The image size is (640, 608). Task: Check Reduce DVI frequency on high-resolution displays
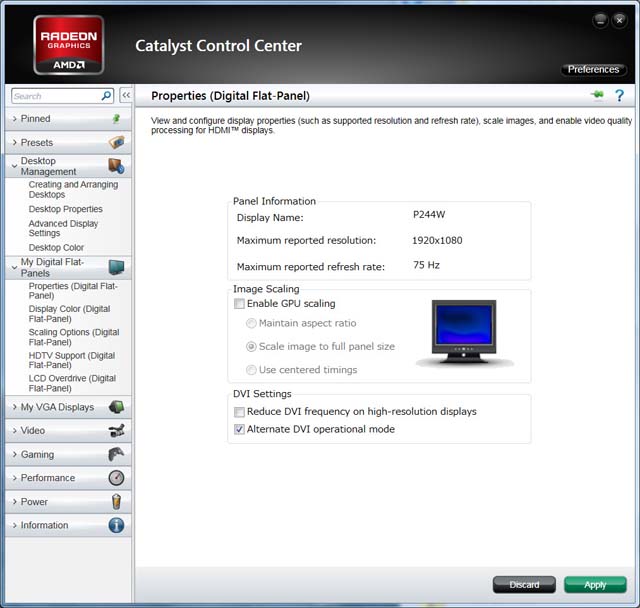239,412
